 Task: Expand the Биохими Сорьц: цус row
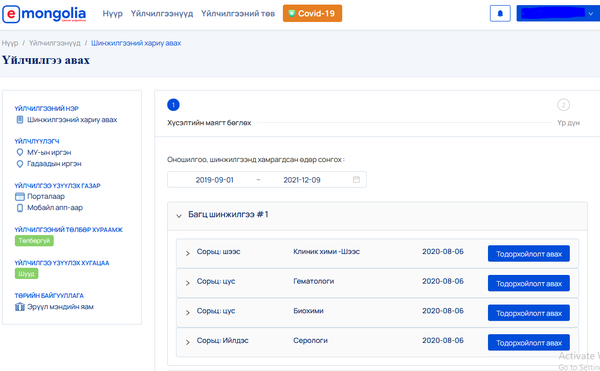(x=188, y=312)
